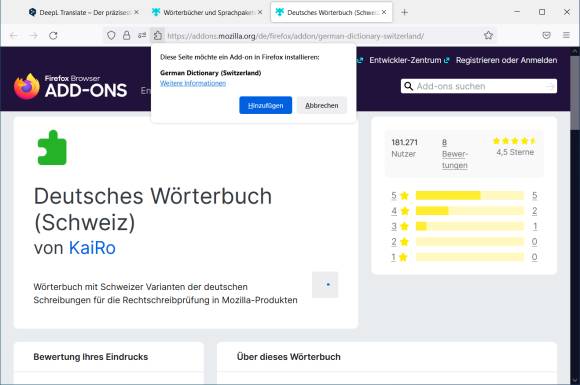Submit search with the arrow icon
The height and width of the screenshot is (385, 580).
550,86
